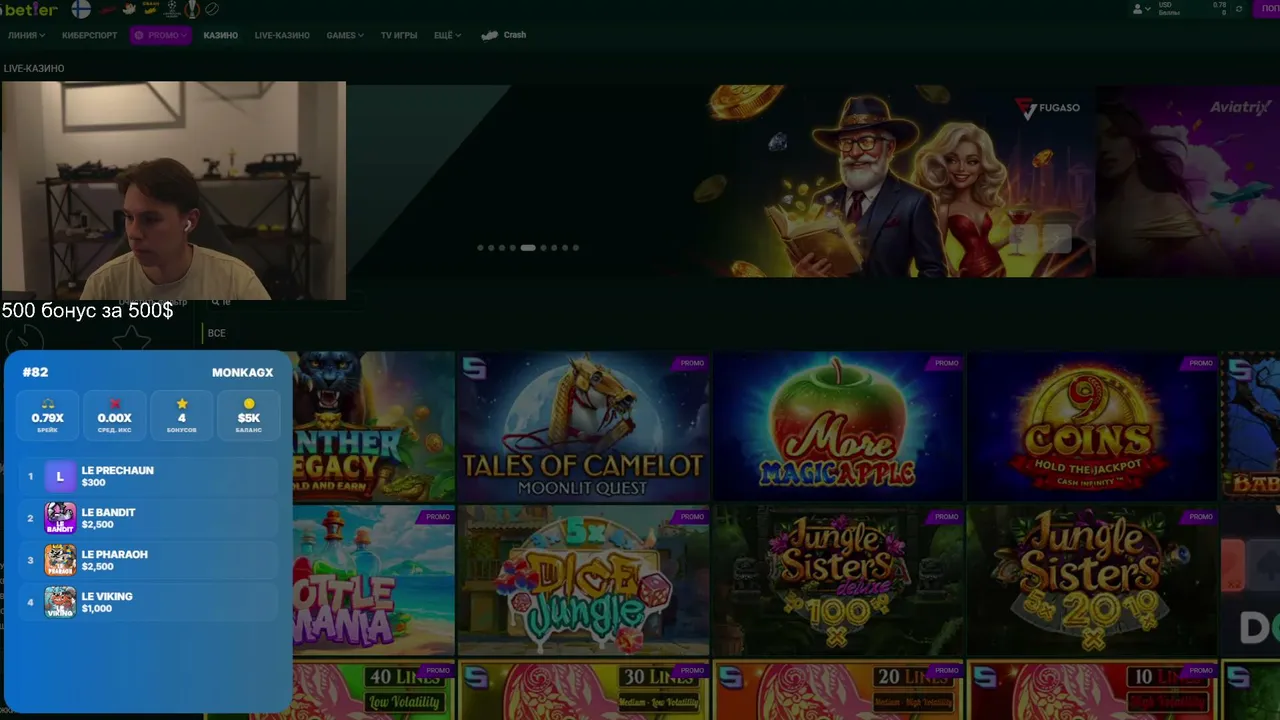Launch More Magic Apple game

click(838, 427)
